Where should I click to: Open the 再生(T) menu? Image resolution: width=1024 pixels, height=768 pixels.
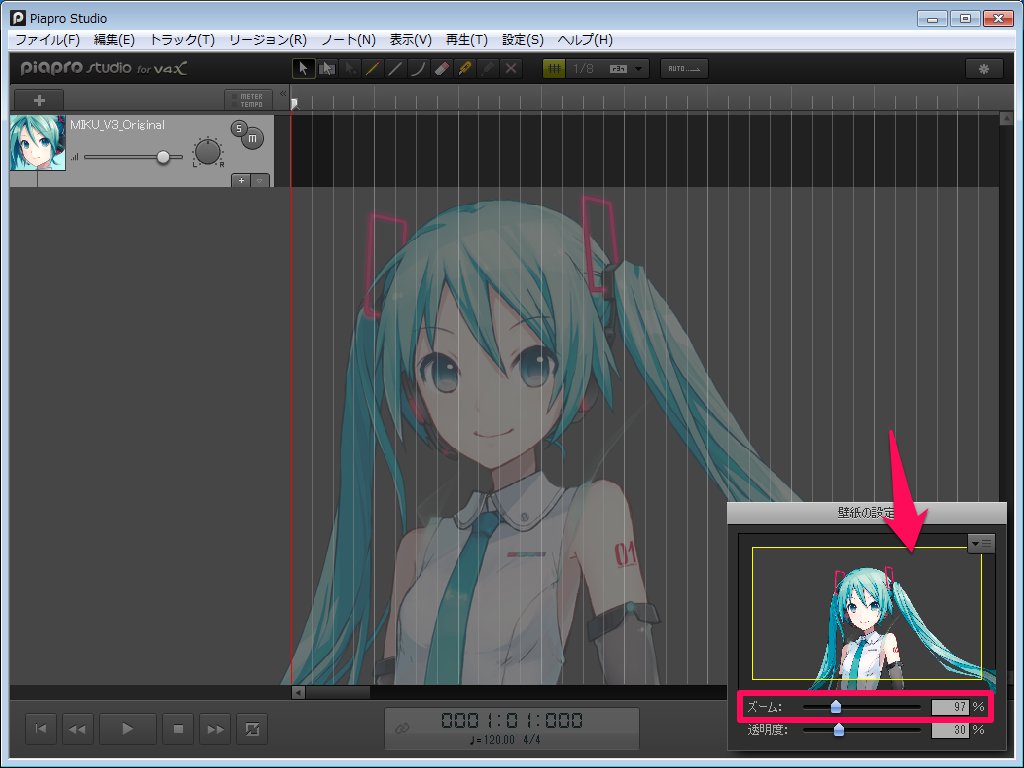point(466,40)
